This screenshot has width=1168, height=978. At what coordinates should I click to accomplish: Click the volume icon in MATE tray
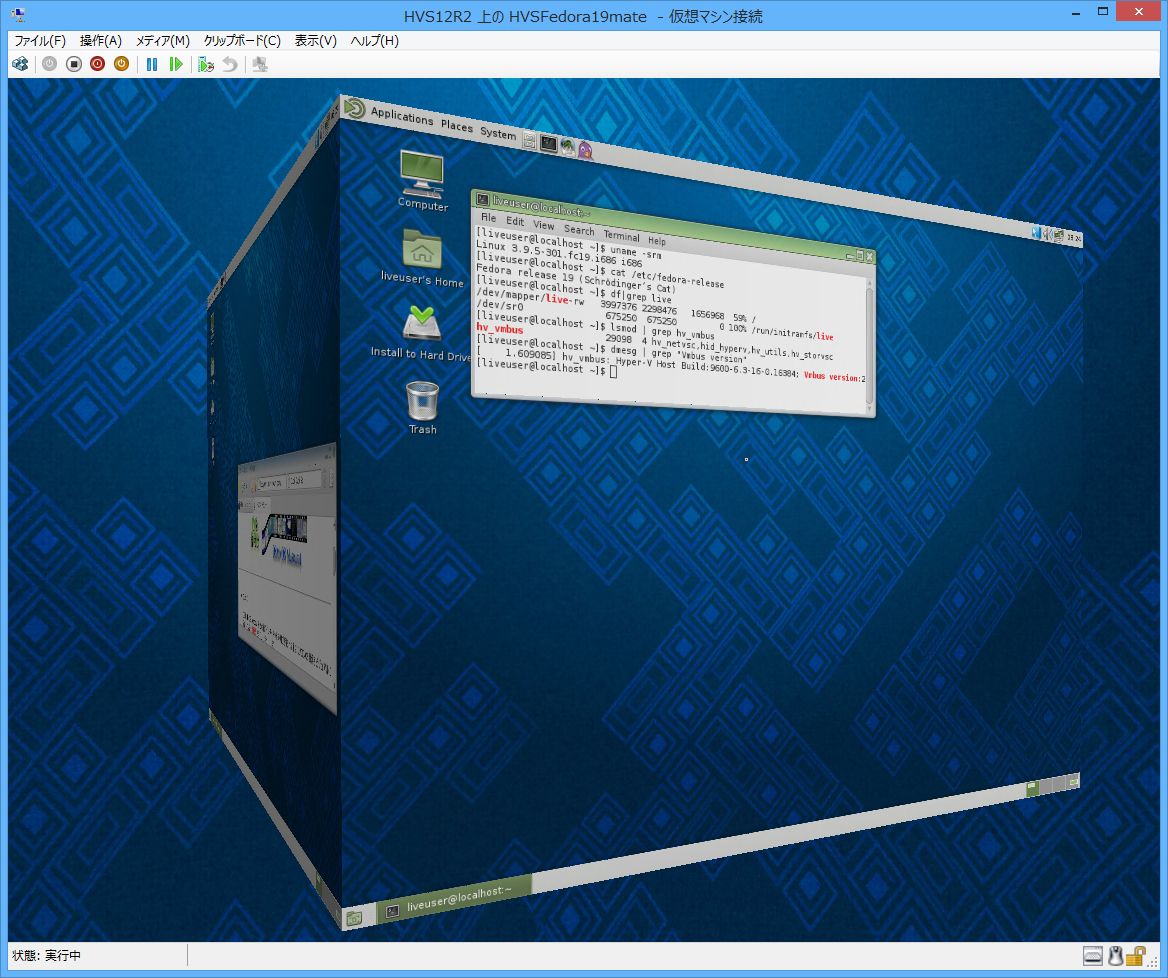1046,234
